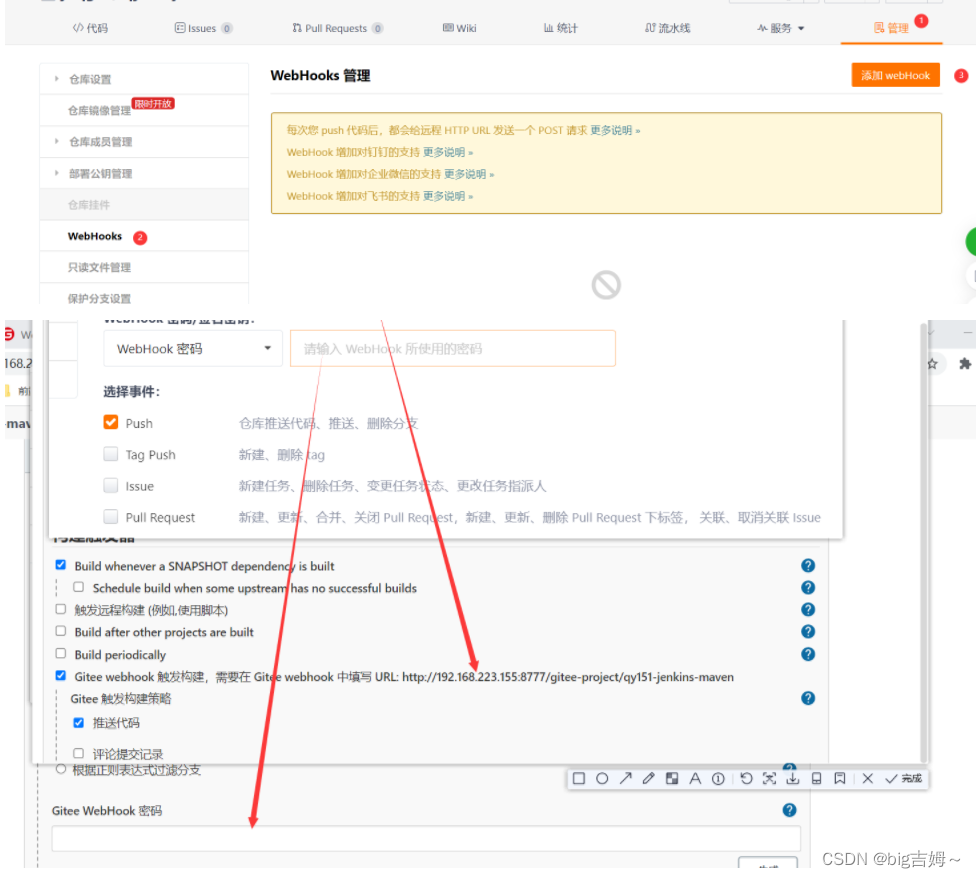Image resolution: width=976 pixels, height=878 pixels.
Task: Open help for Build periodically
Action: point(808,654)
